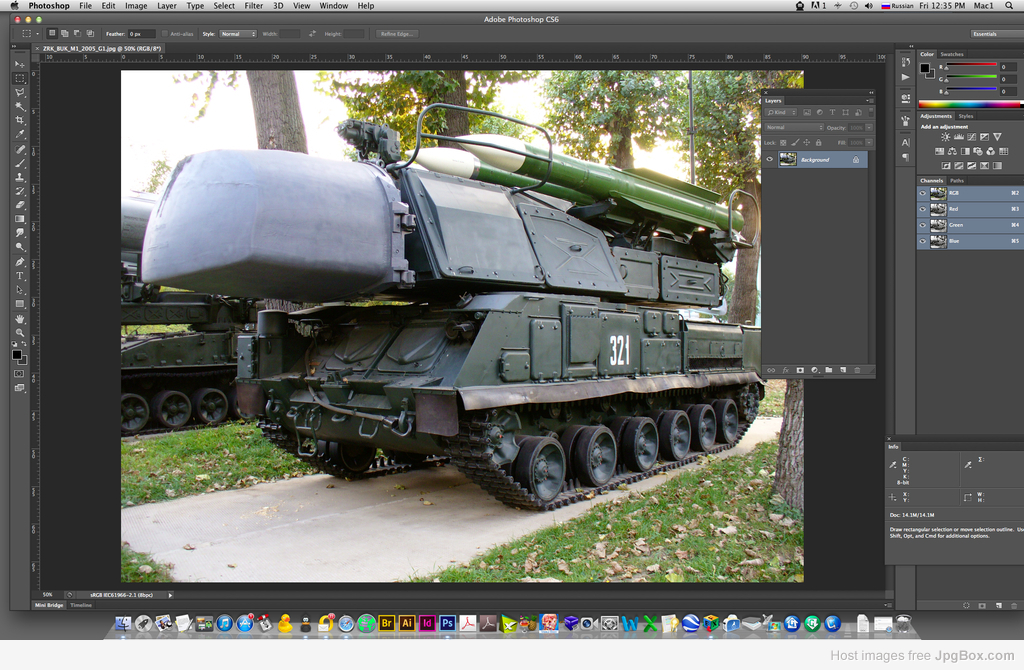
Task: Expand the layer blend mode Normal dropdown
Action: pos(793,128)
